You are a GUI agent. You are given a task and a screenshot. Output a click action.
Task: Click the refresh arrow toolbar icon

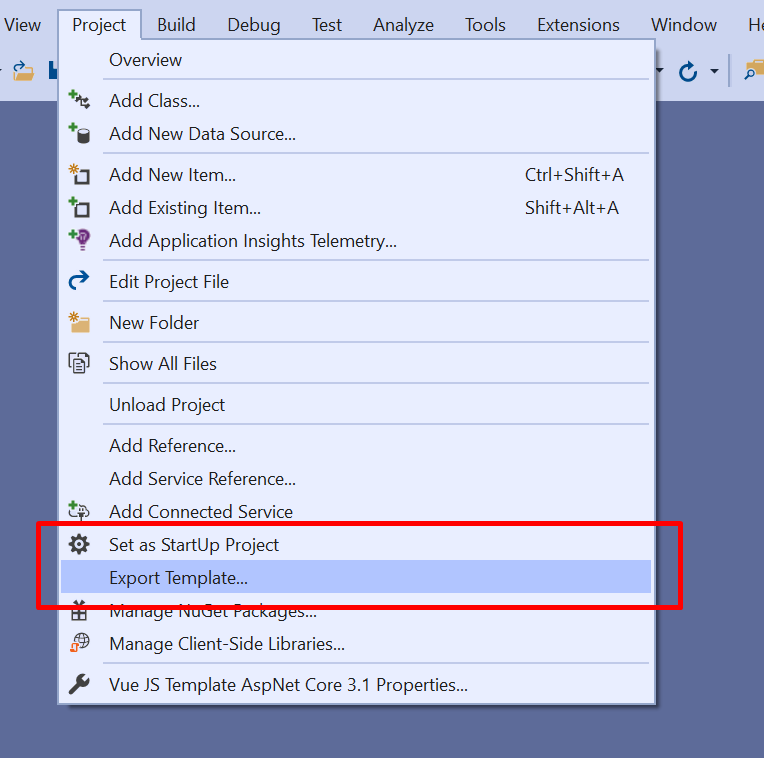[688, 72]
